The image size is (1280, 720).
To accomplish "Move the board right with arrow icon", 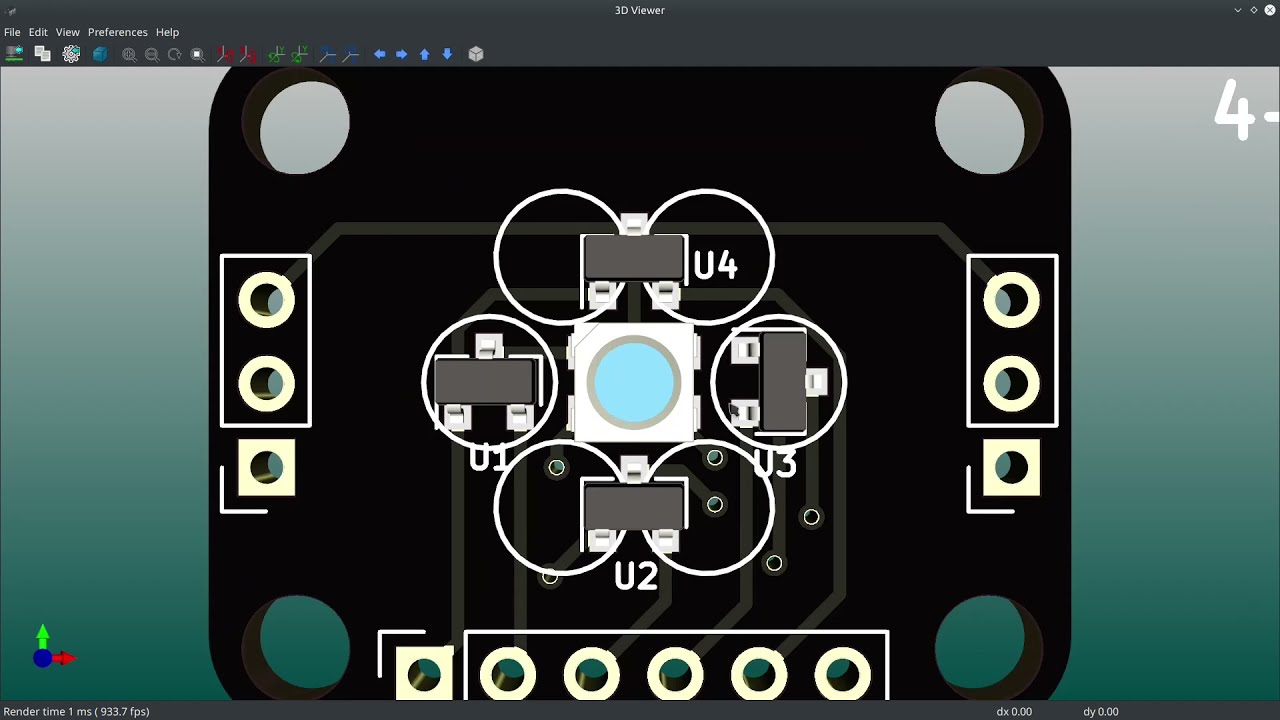I will point(402,54).
